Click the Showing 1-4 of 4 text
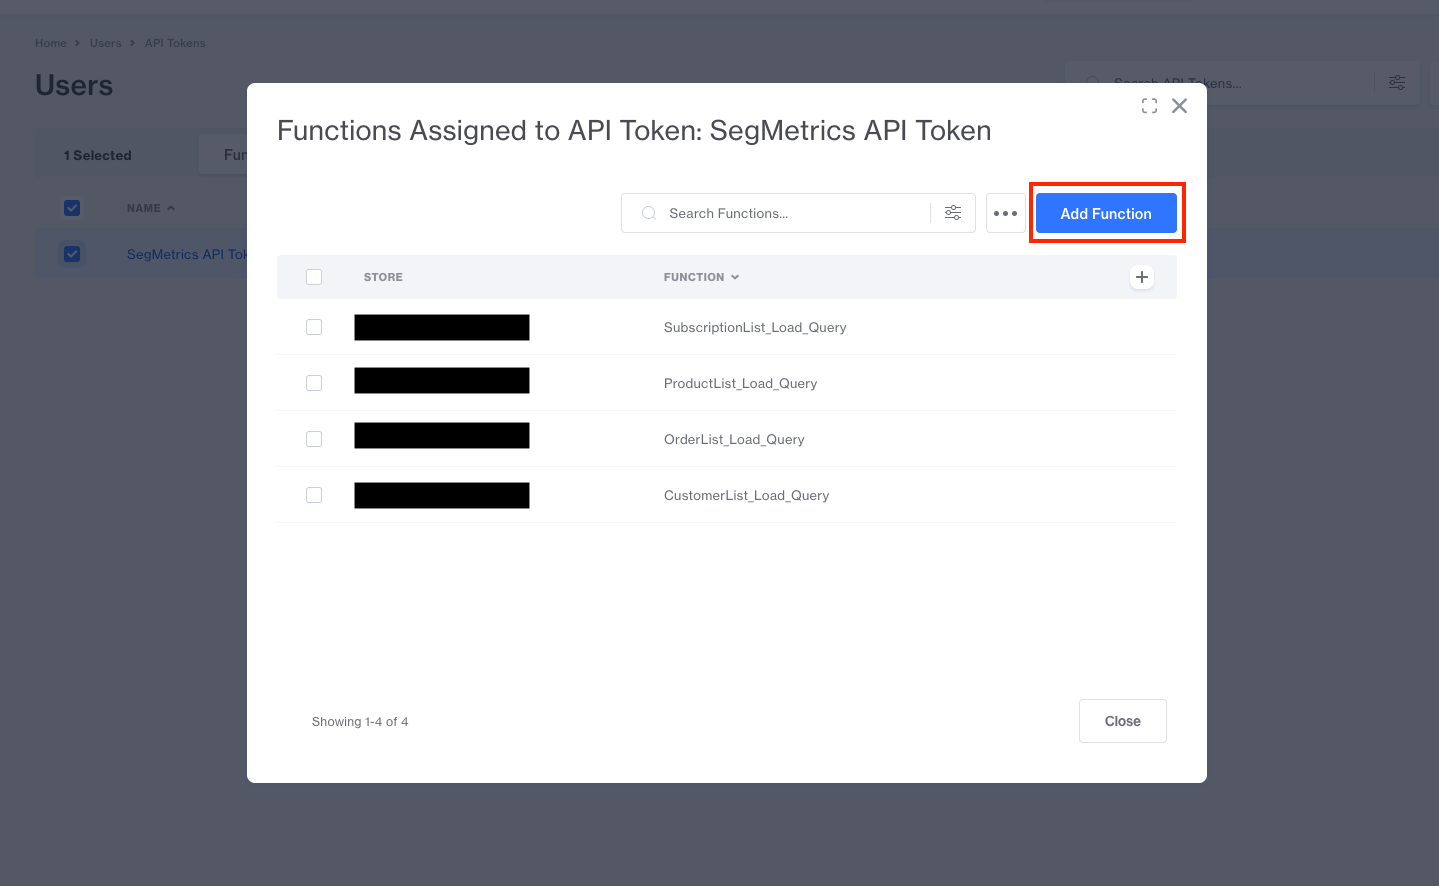Viewport: 1439px width, 886px height. (x=360, y=721)
